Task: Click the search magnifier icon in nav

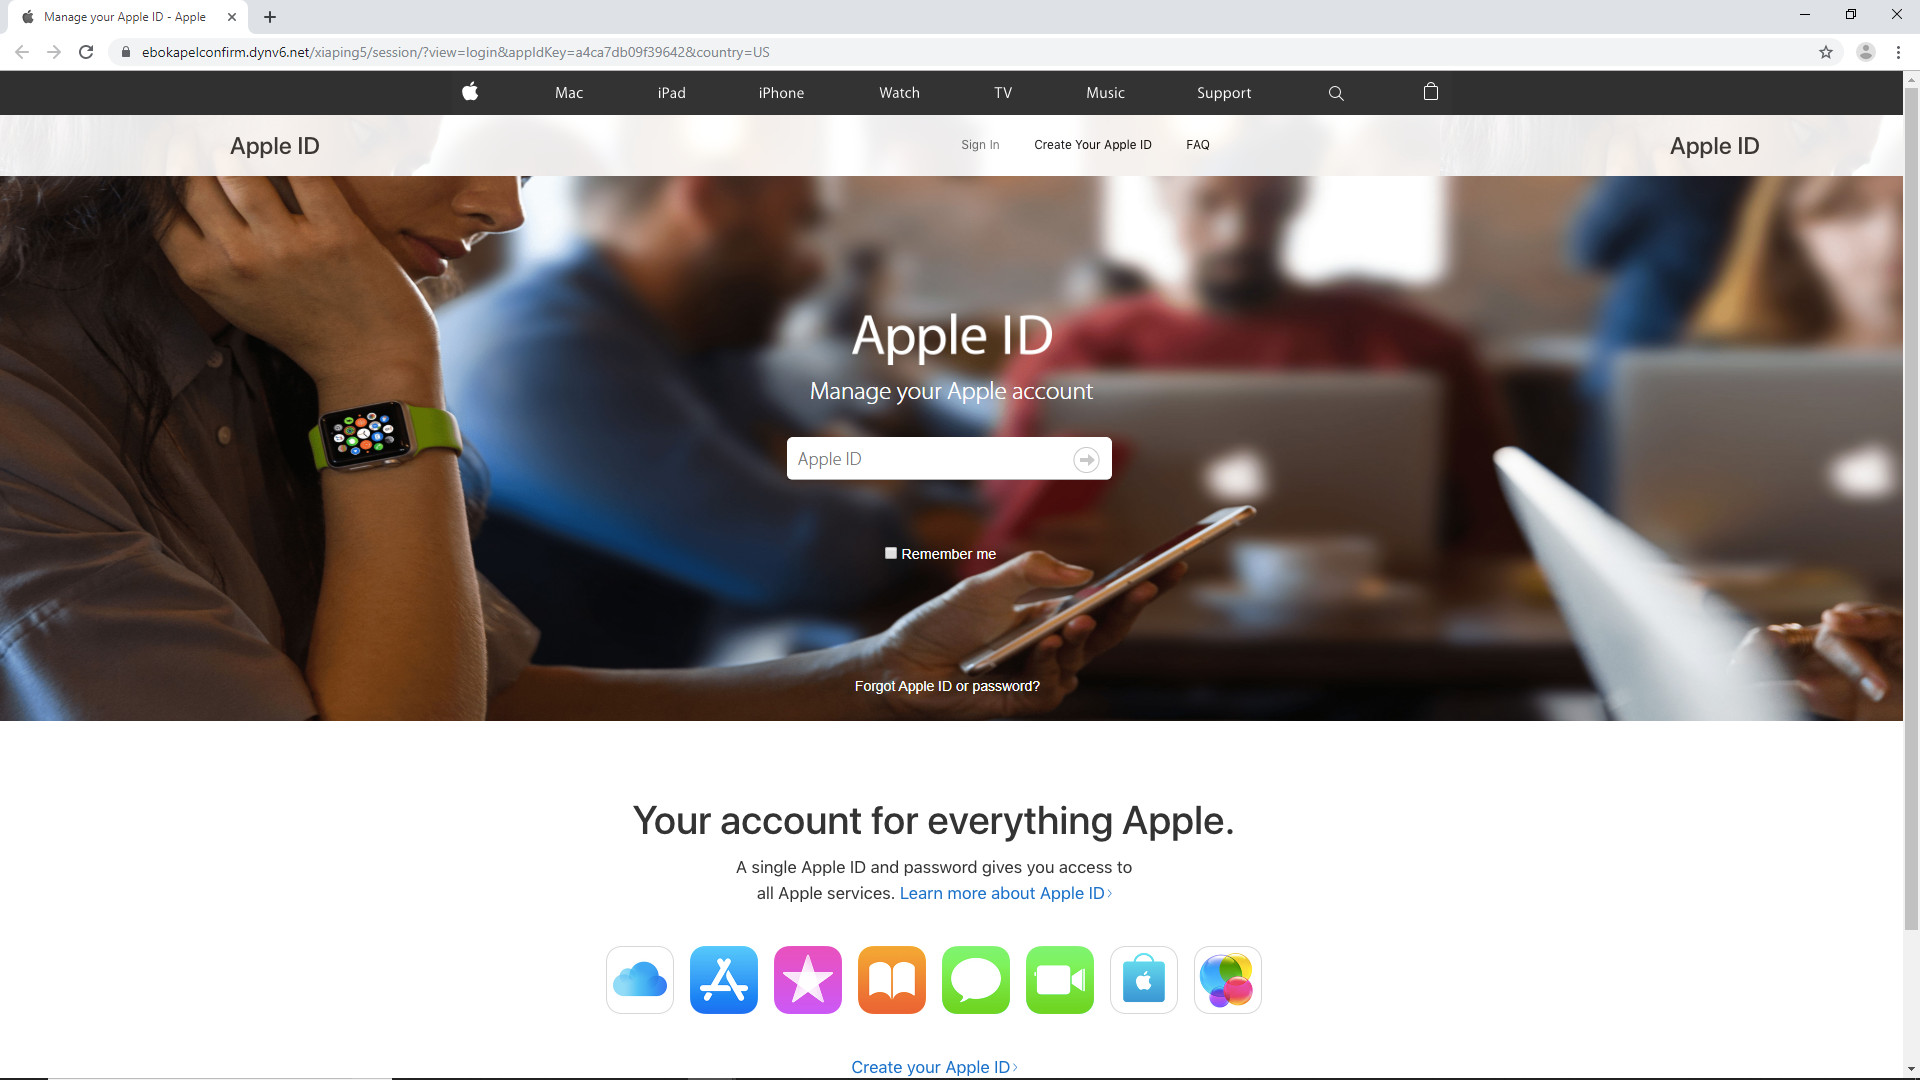Action: click(x=1337, y=92)
